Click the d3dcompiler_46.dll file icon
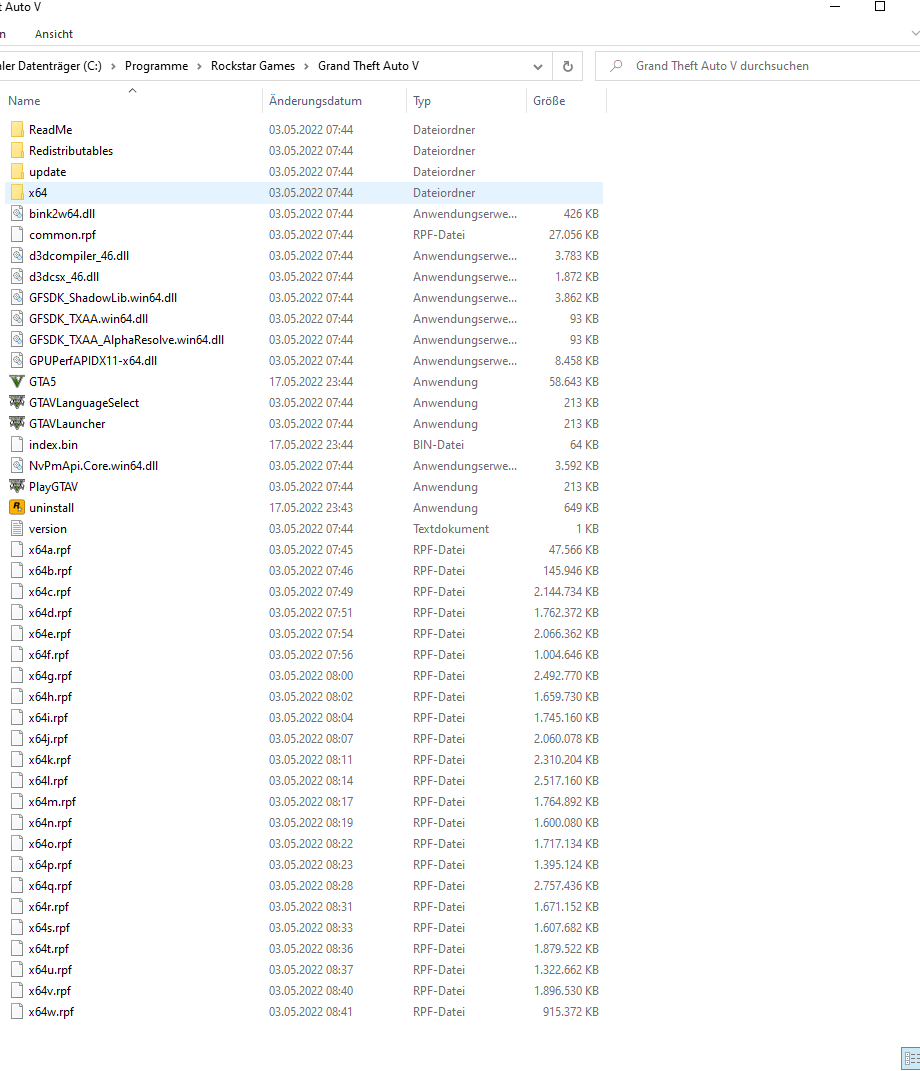This screenshot has height=1071, width=920. point(17,255)
